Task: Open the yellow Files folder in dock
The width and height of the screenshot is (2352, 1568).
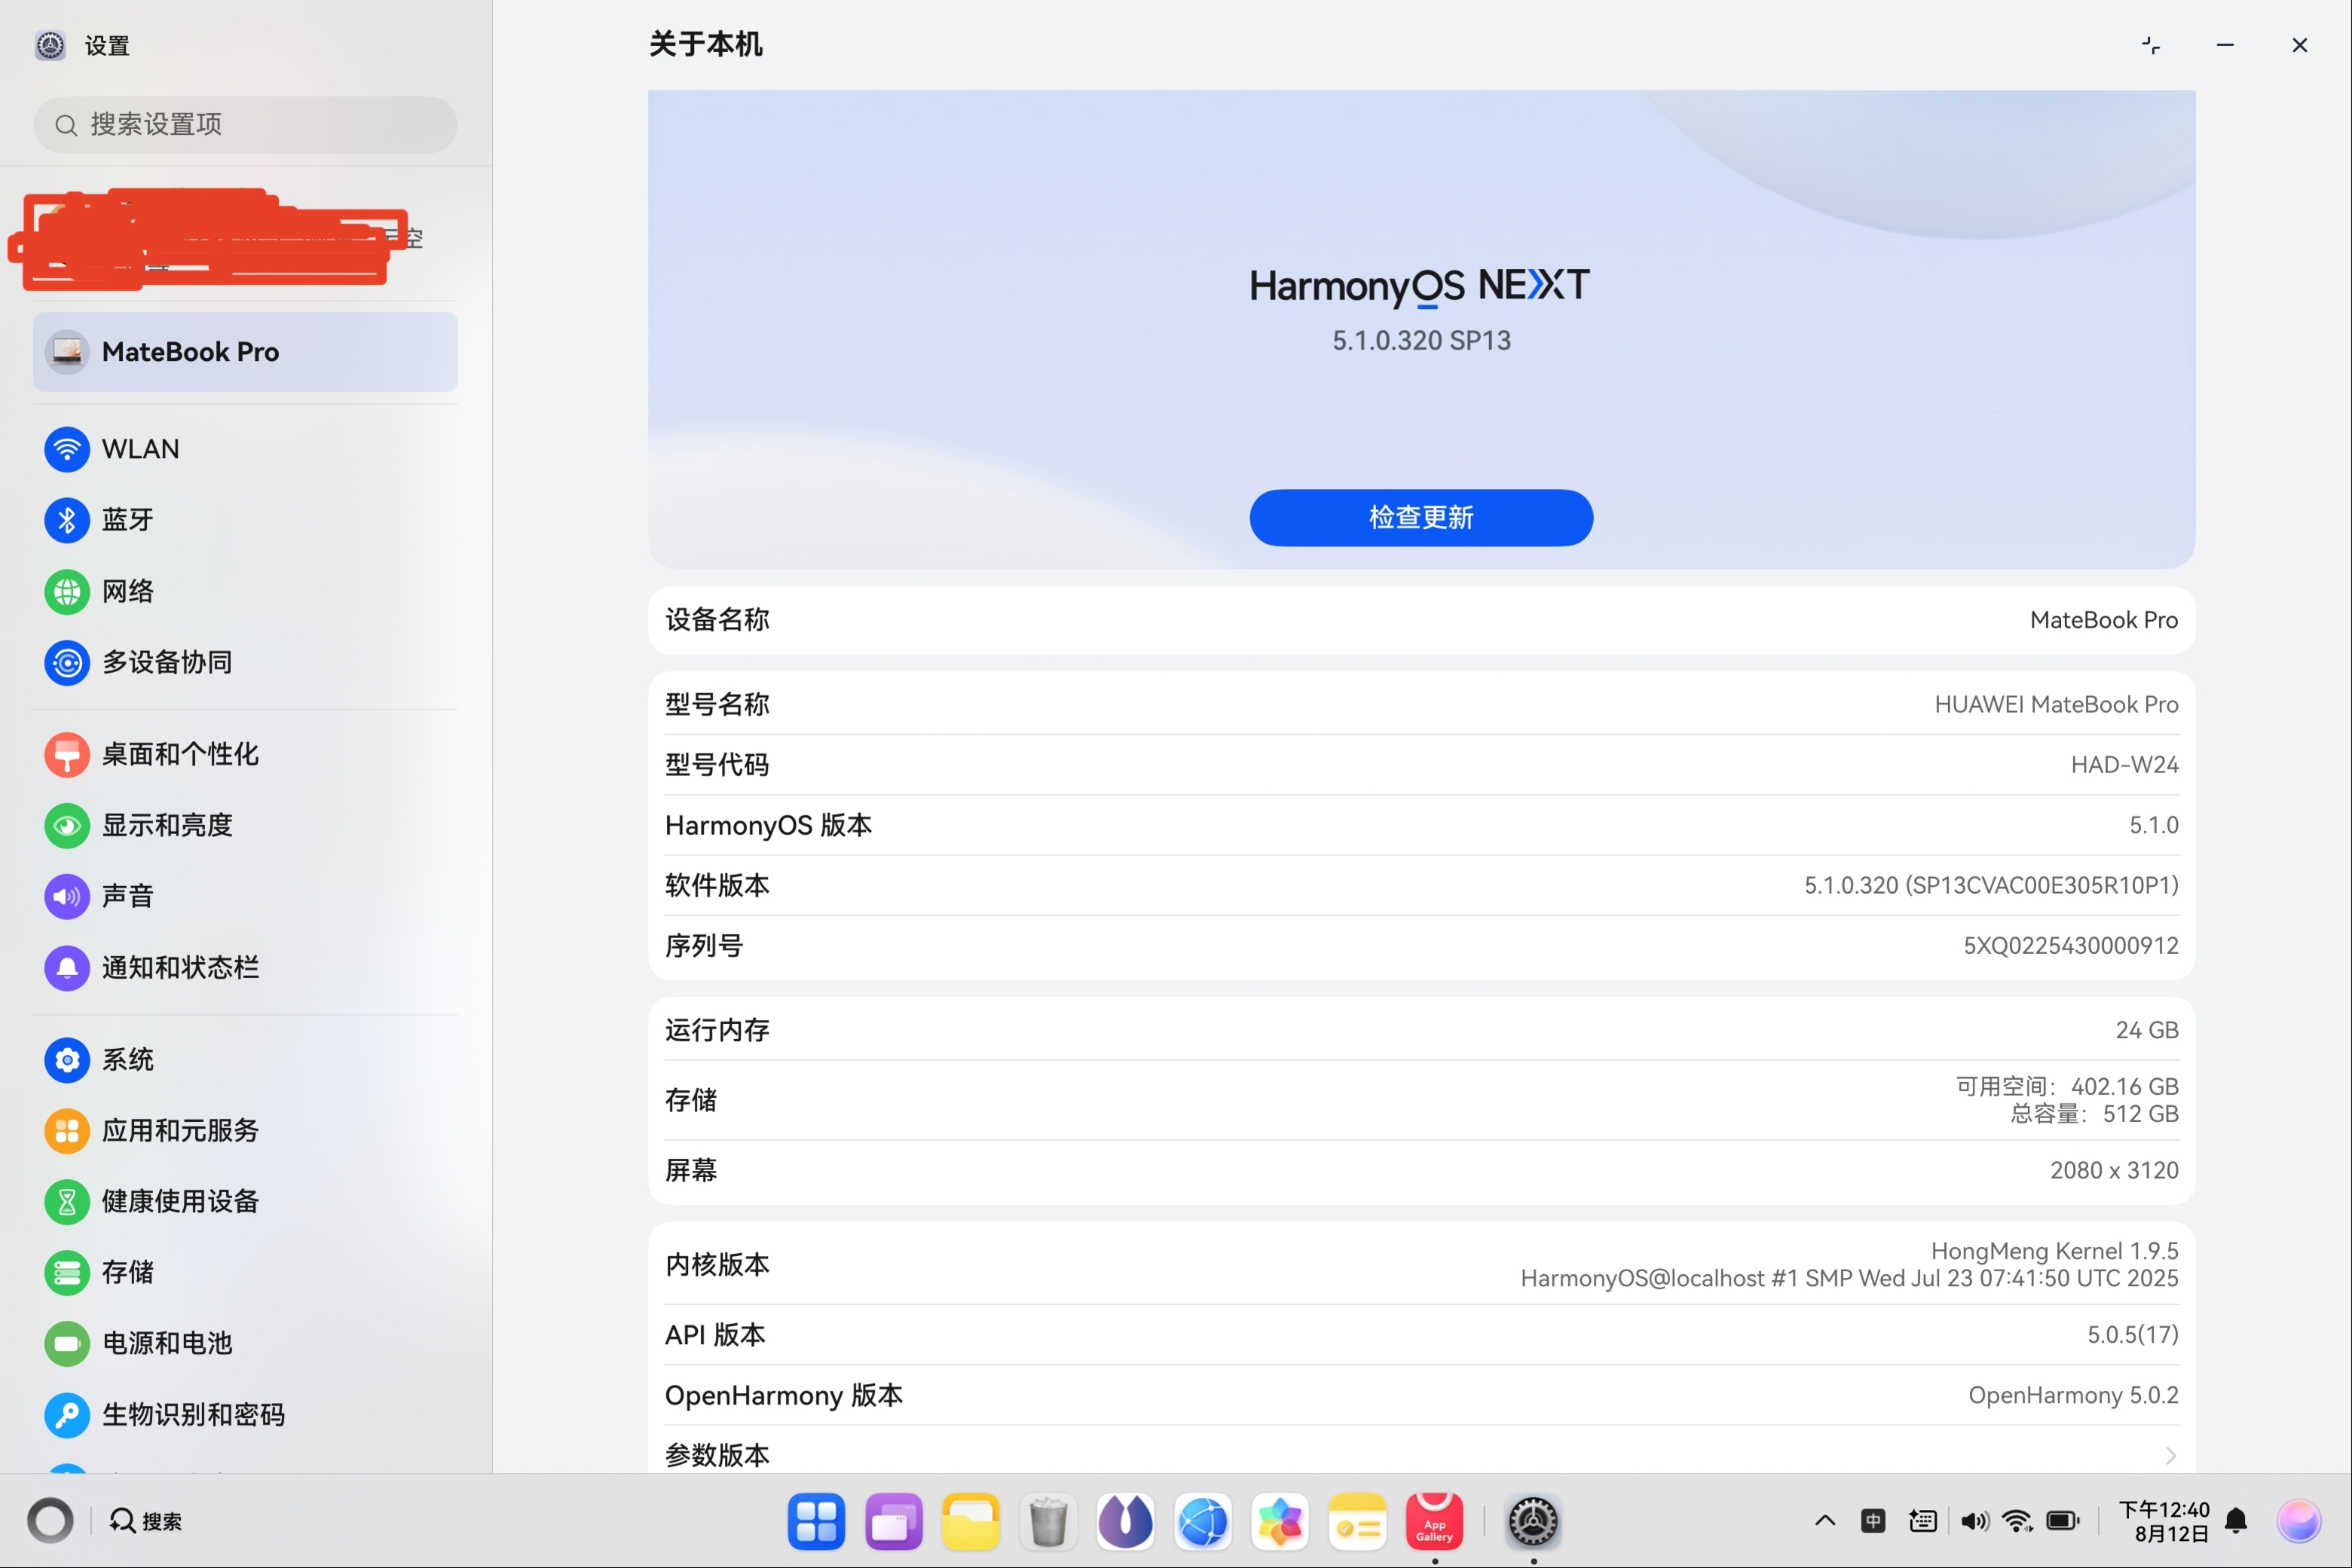Action: (971, 1522)
